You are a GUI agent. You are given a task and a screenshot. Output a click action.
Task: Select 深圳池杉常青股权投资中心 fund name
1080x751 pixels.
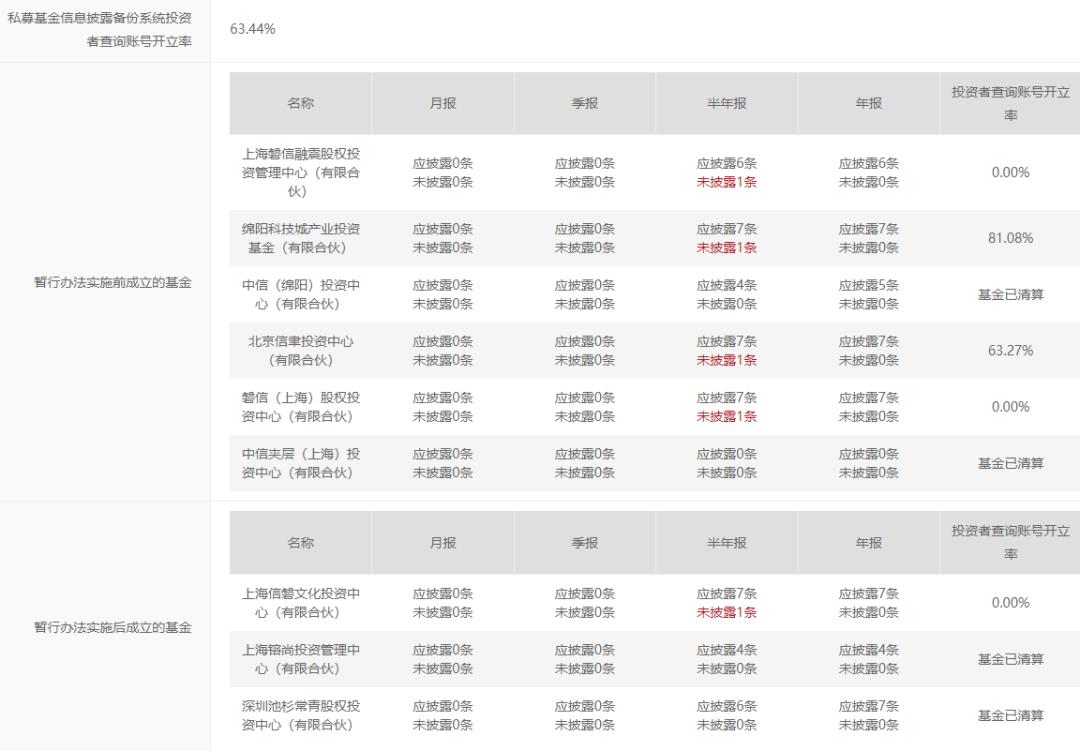(302, 714)
